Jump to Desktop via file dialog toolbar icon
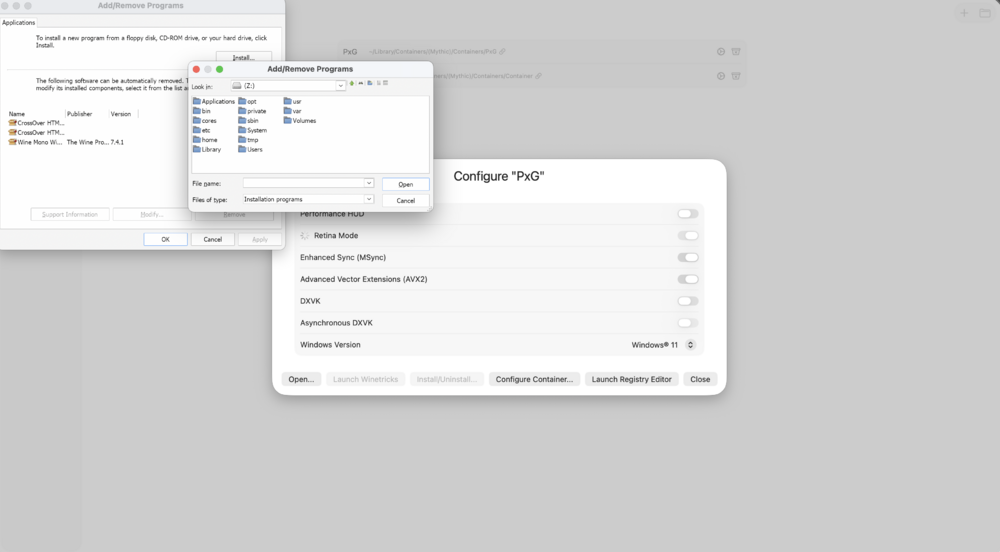 [361, 83]
